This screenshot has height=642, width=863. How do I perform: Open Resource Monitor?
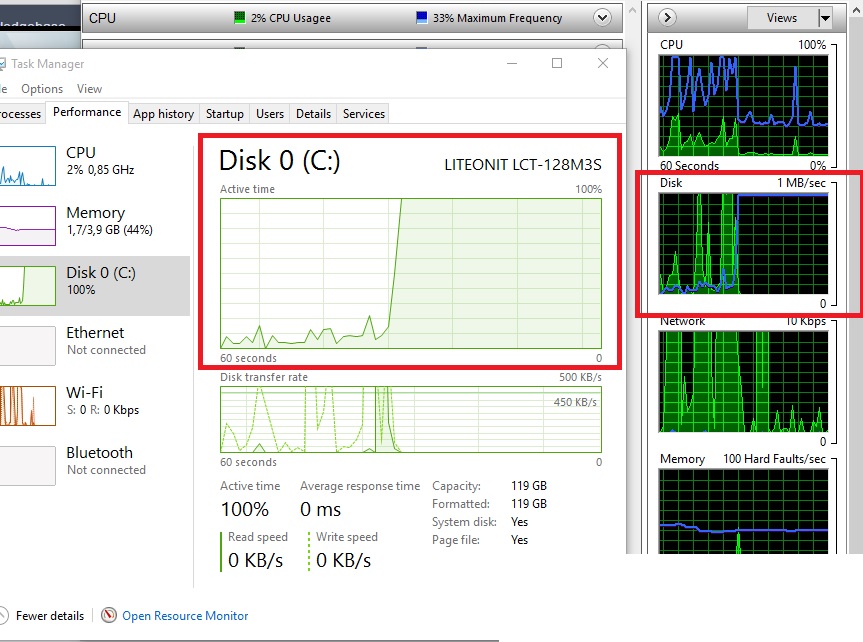click(185, 615)
